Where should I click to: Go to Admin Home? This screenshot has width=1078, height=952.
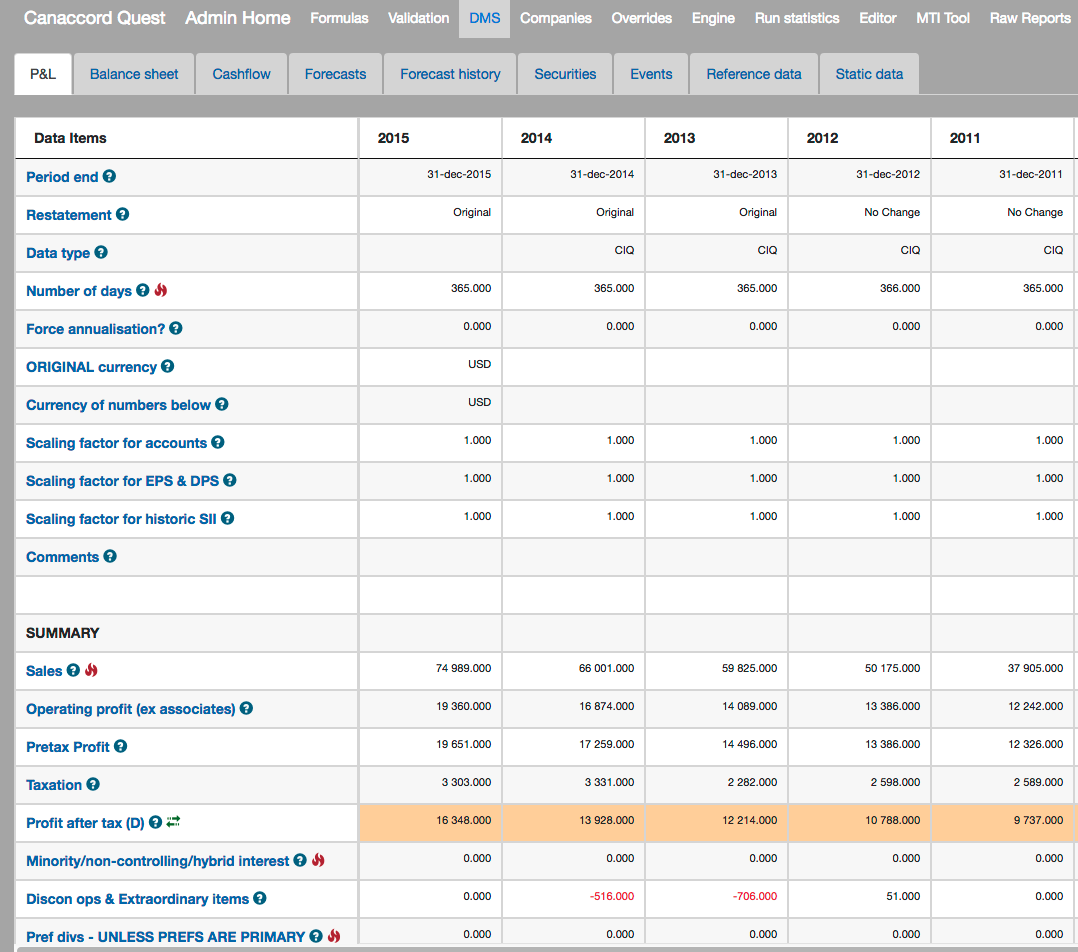(238, 18)
